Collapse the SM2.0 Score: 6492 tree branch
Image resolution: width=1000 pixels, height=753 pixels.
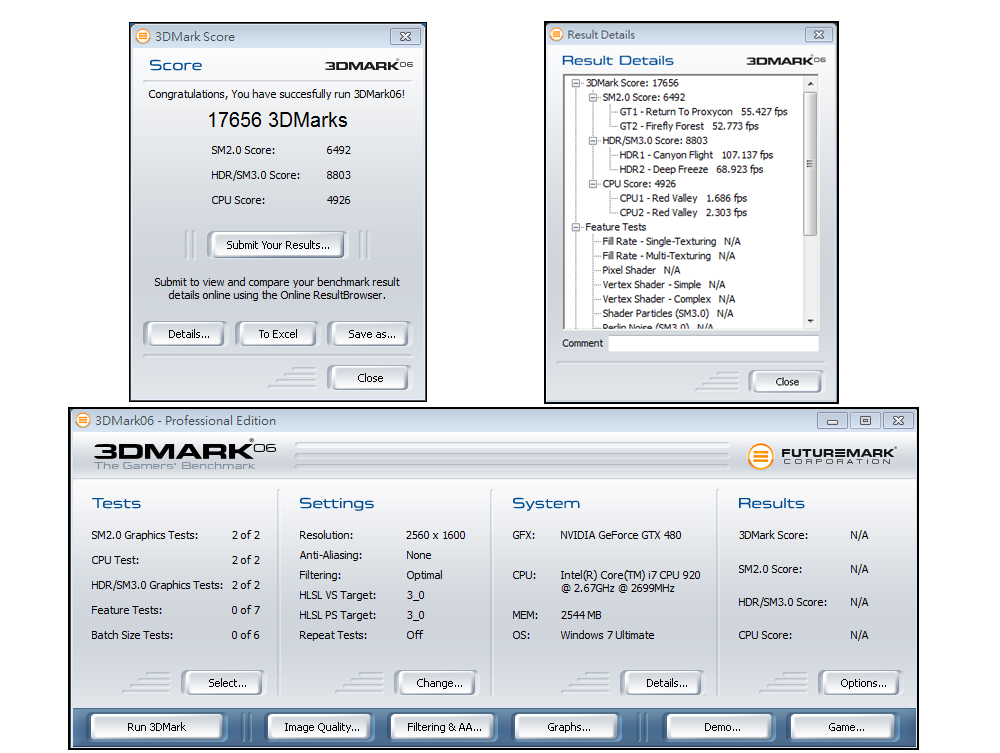[x=592, y=98]
